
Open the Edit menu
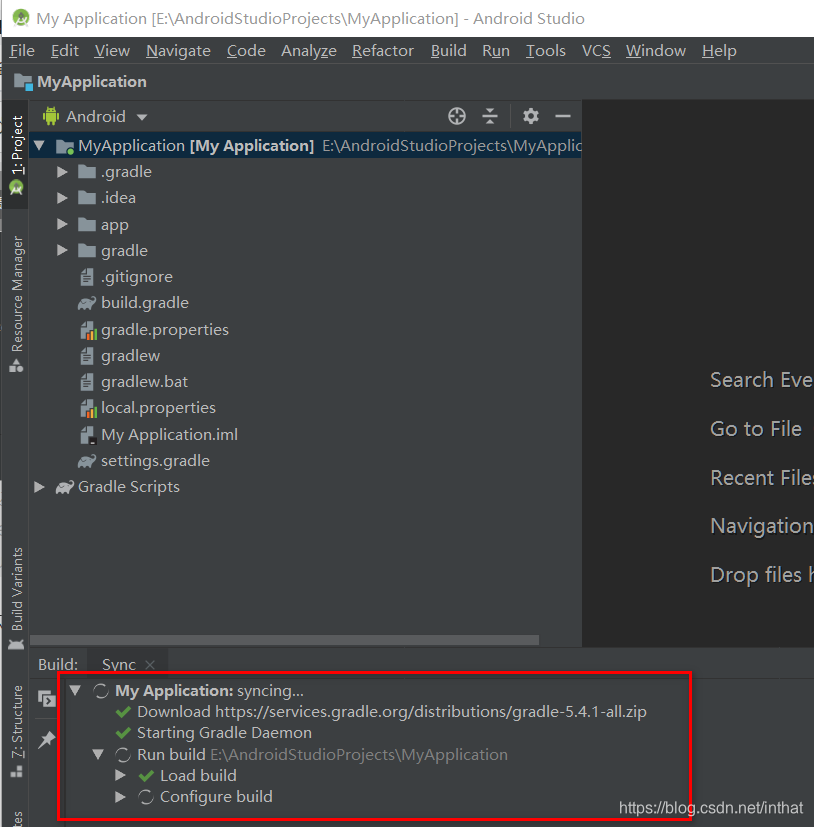point(64,51)
